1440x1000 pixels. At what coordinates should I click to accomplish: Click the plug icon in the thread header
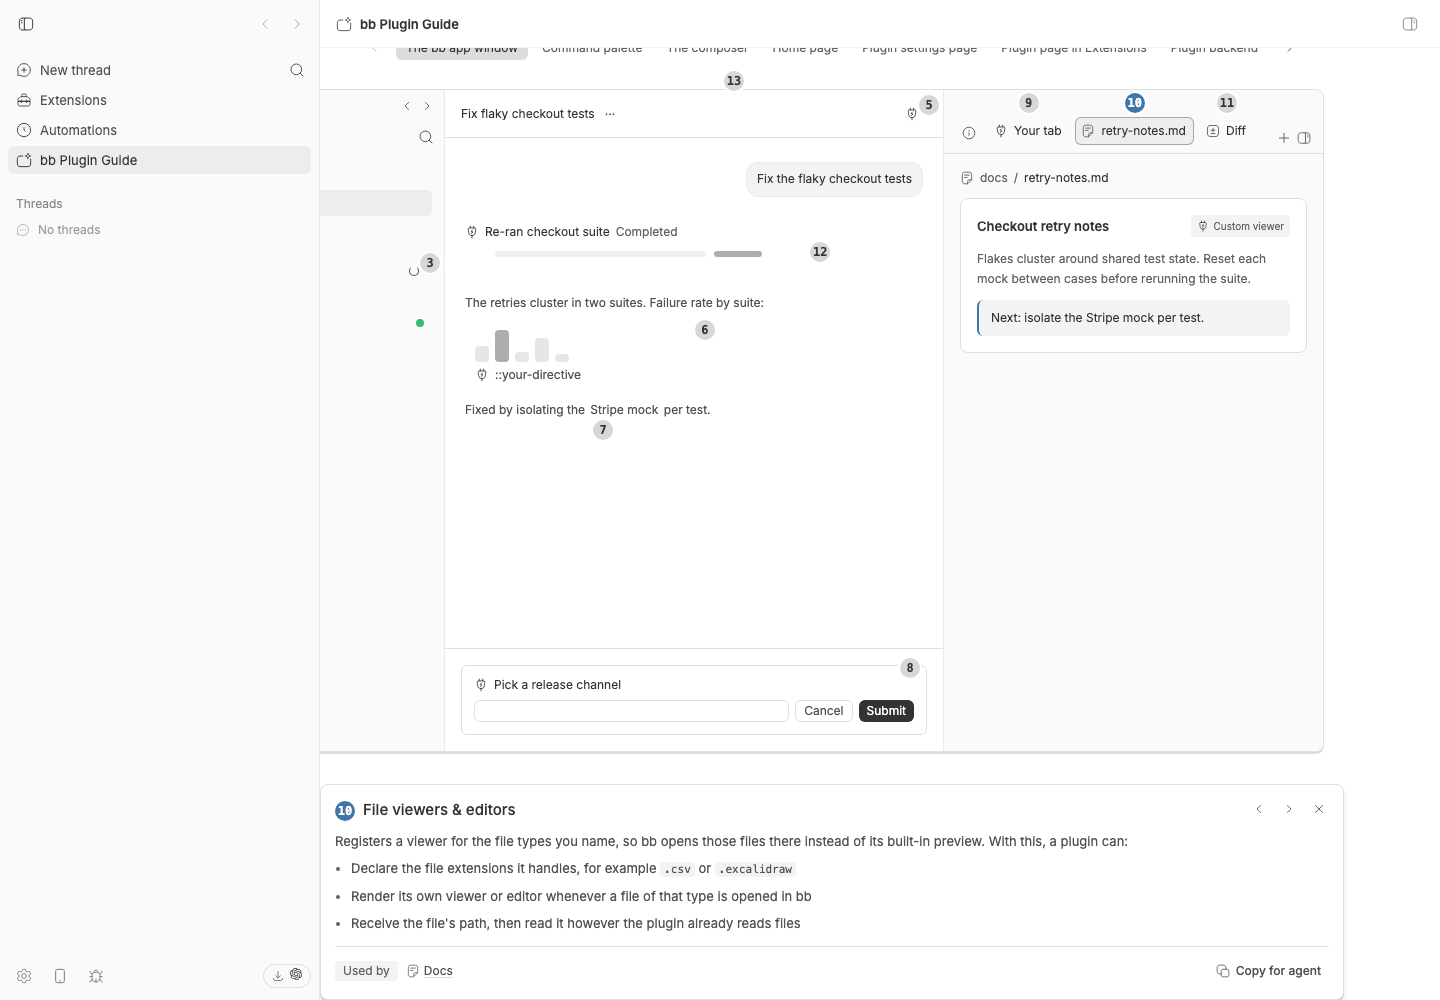[912, 114]
